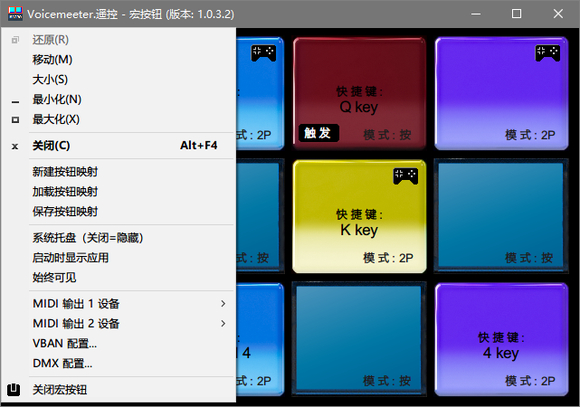Close the window with title bar X

(558, 14)
